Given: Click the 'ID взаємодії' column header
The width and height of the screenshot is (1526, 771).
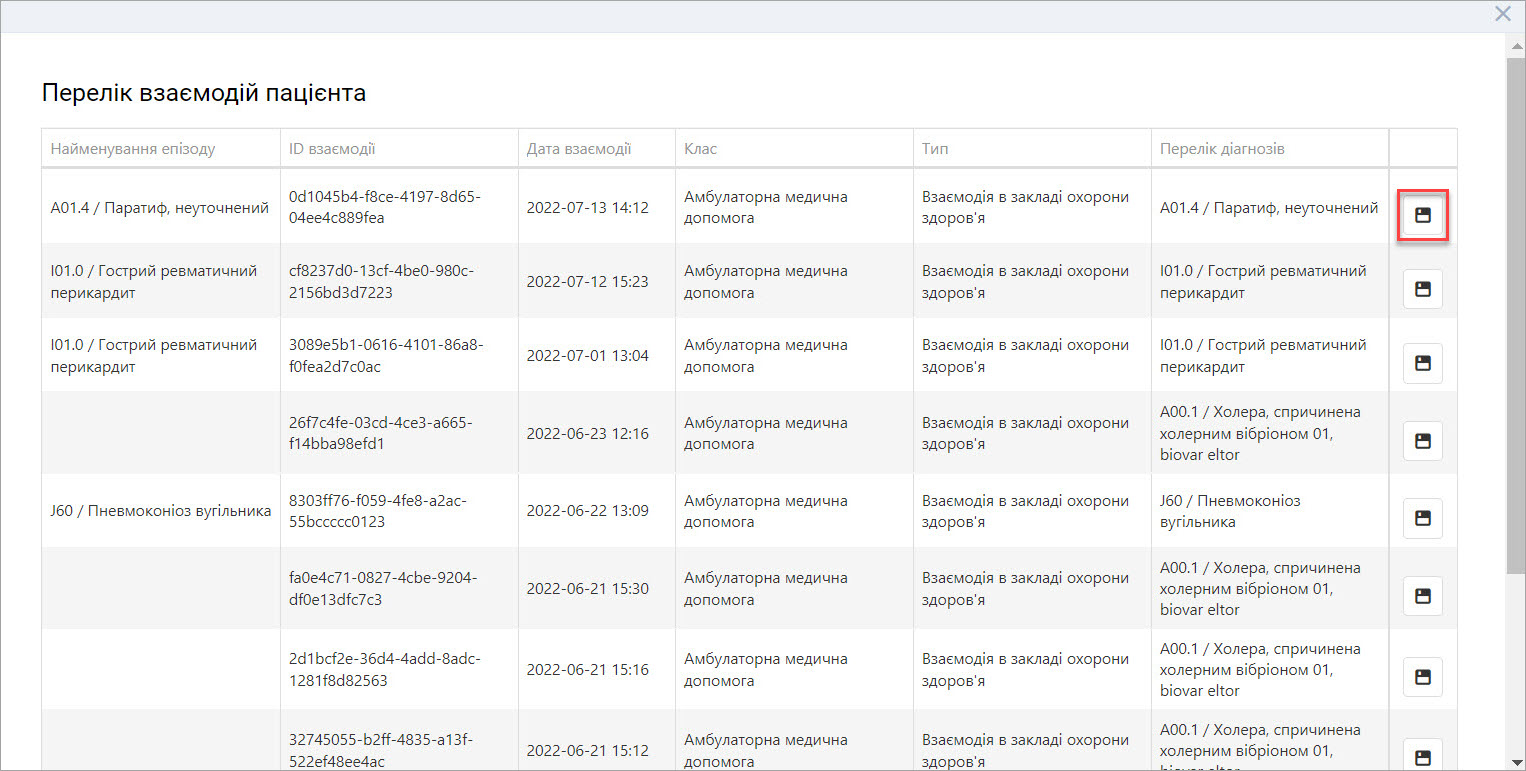Looking at the screenshot, I should coord(332,149).
